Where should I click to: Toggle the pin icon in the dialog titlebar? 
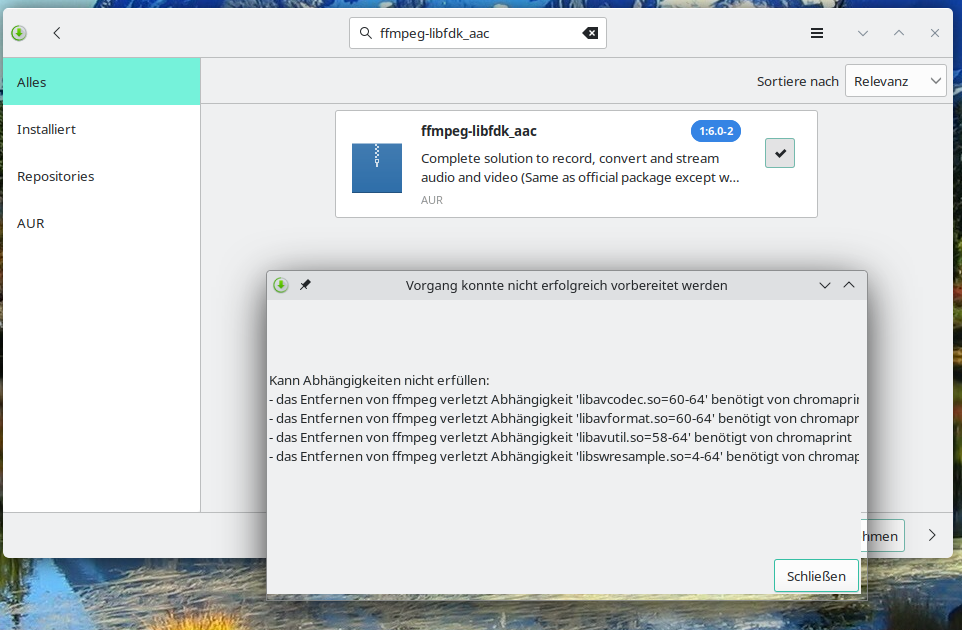[x=305, y=285]
